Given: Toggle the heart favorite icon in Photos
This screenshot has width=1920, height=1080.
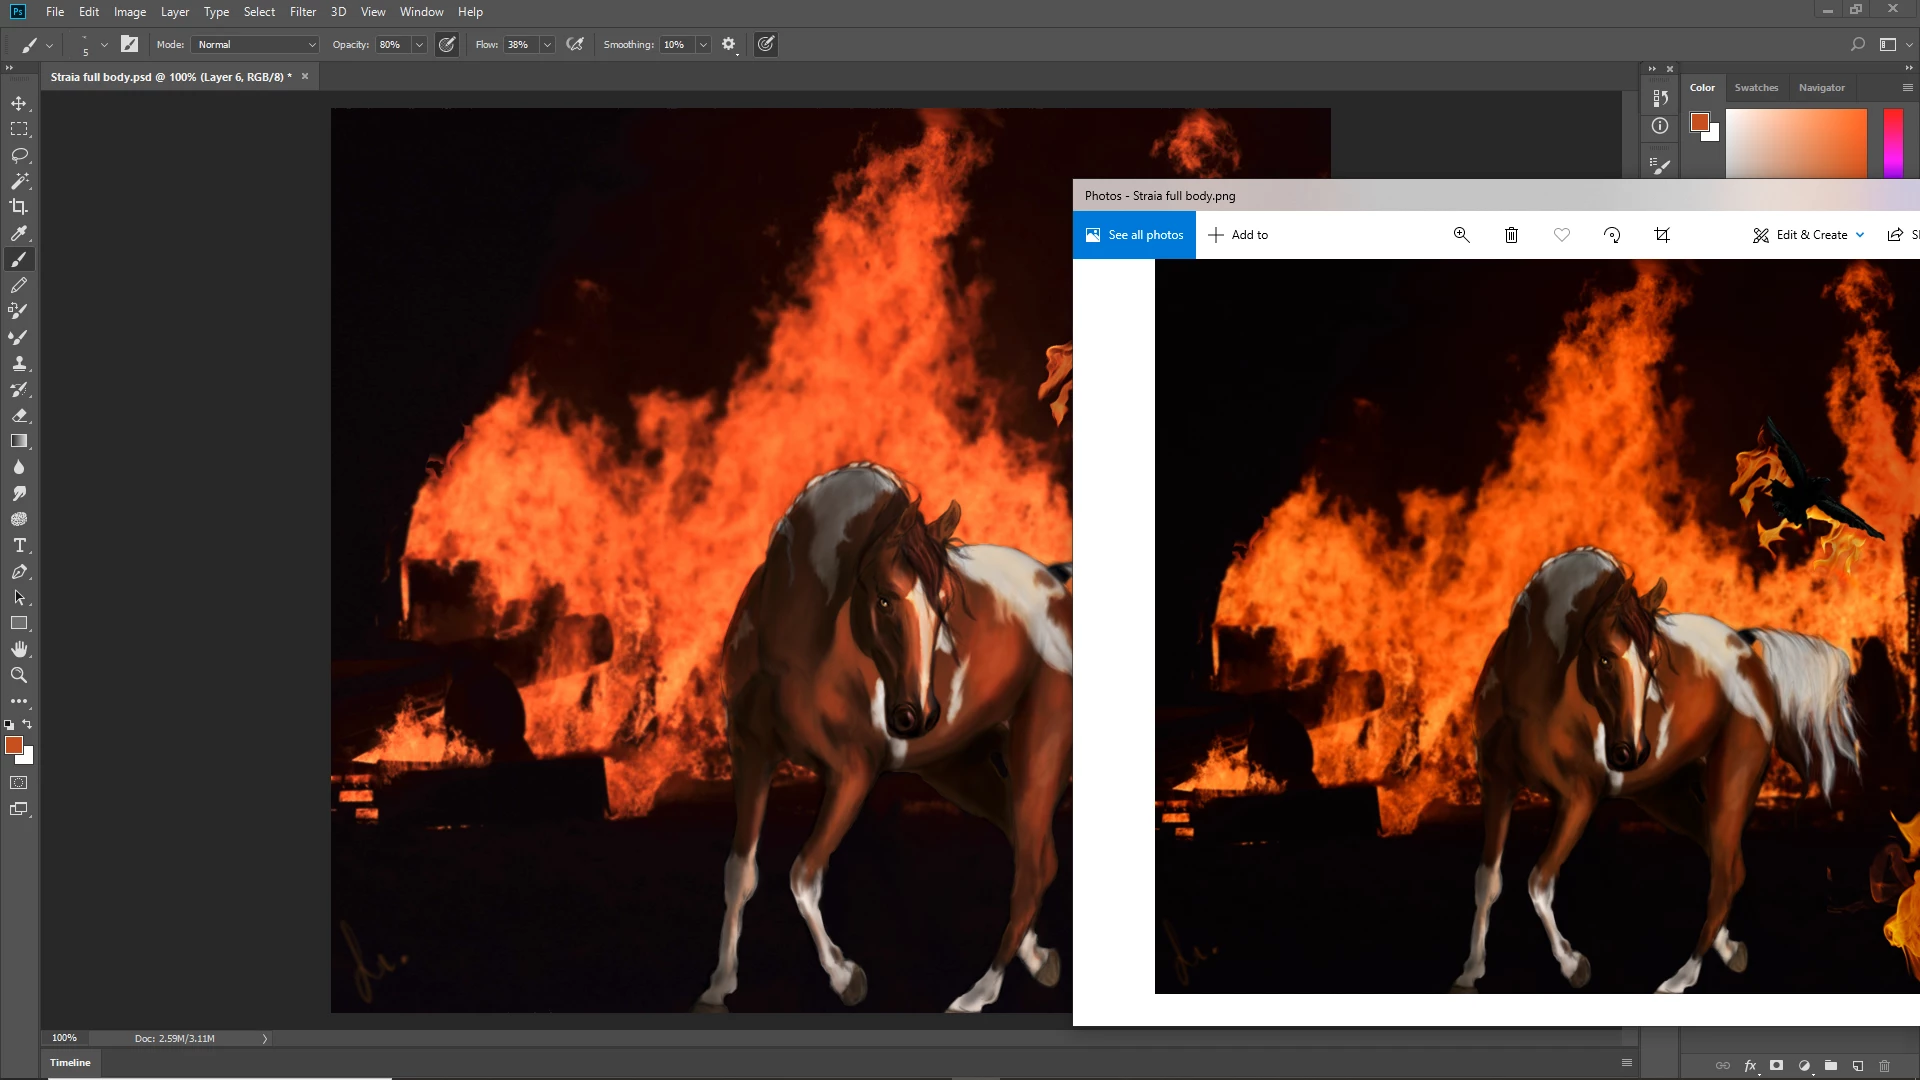Looking at the screenshot, I should click(x=1561, y=235).
